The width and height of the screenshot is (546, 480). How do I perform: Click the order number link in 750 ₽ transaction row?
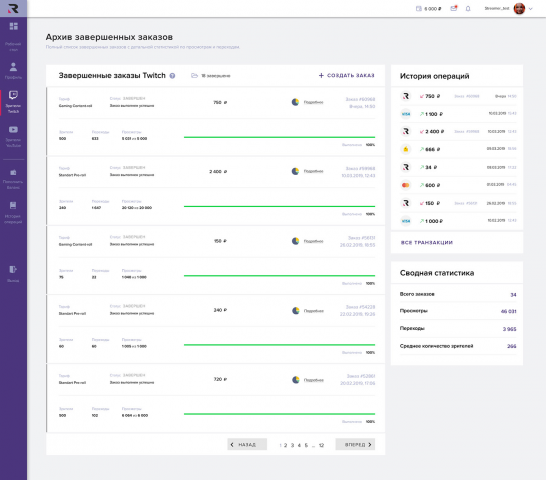point(467,96)
